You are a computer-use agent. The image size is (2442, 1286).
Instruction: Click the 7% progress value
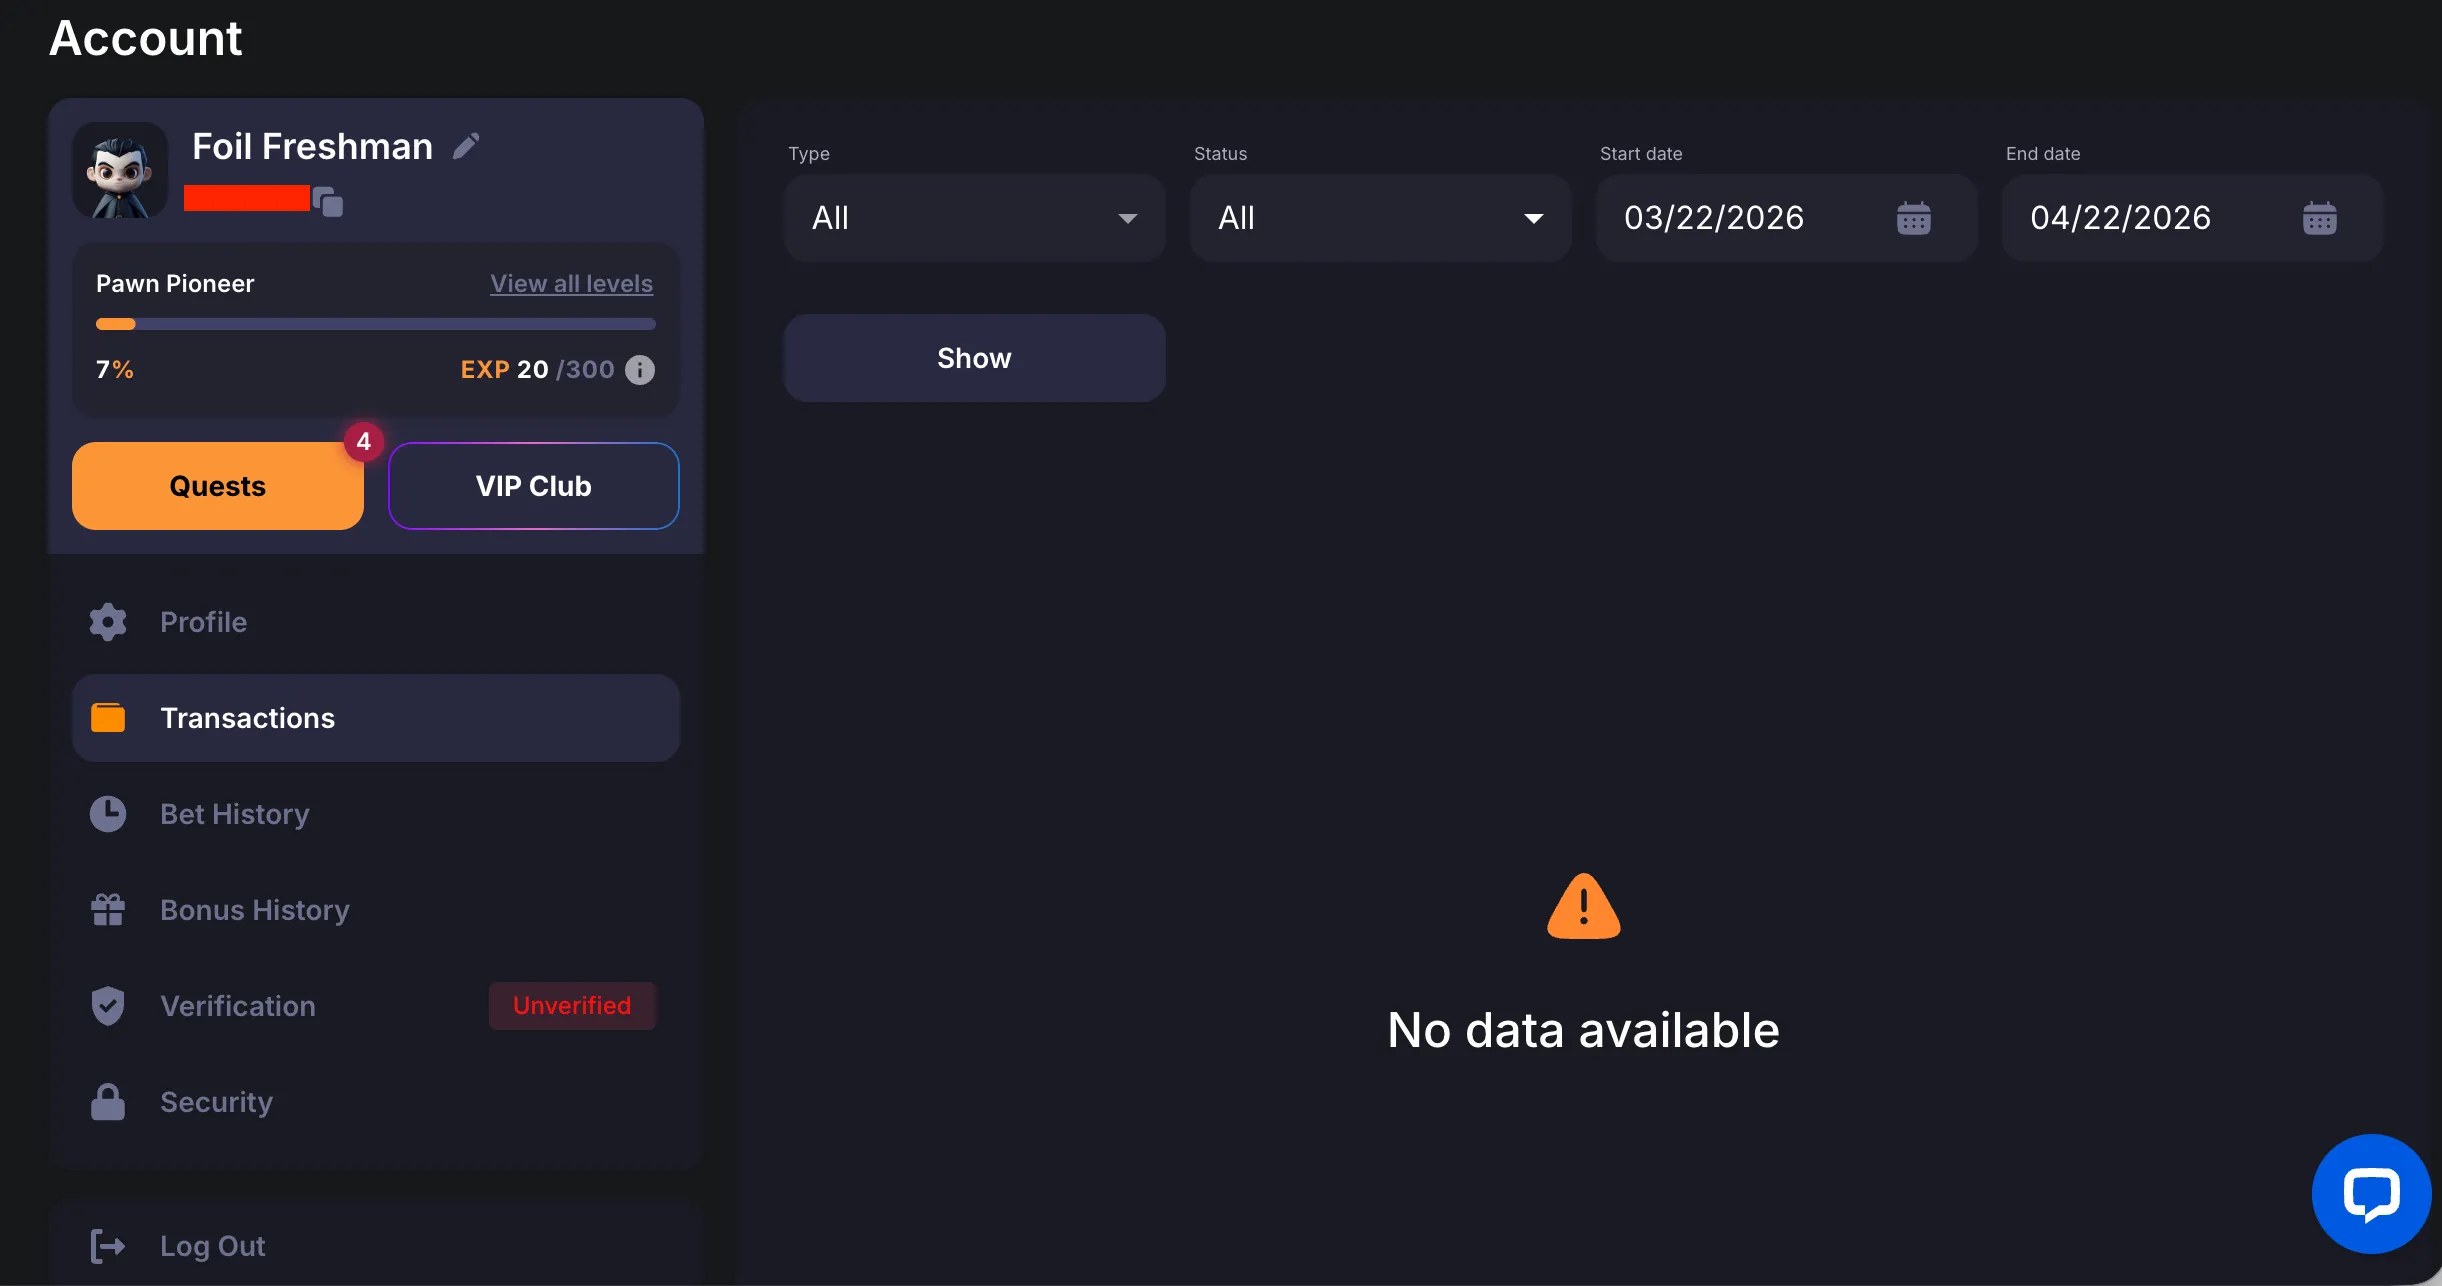(114, 370)
